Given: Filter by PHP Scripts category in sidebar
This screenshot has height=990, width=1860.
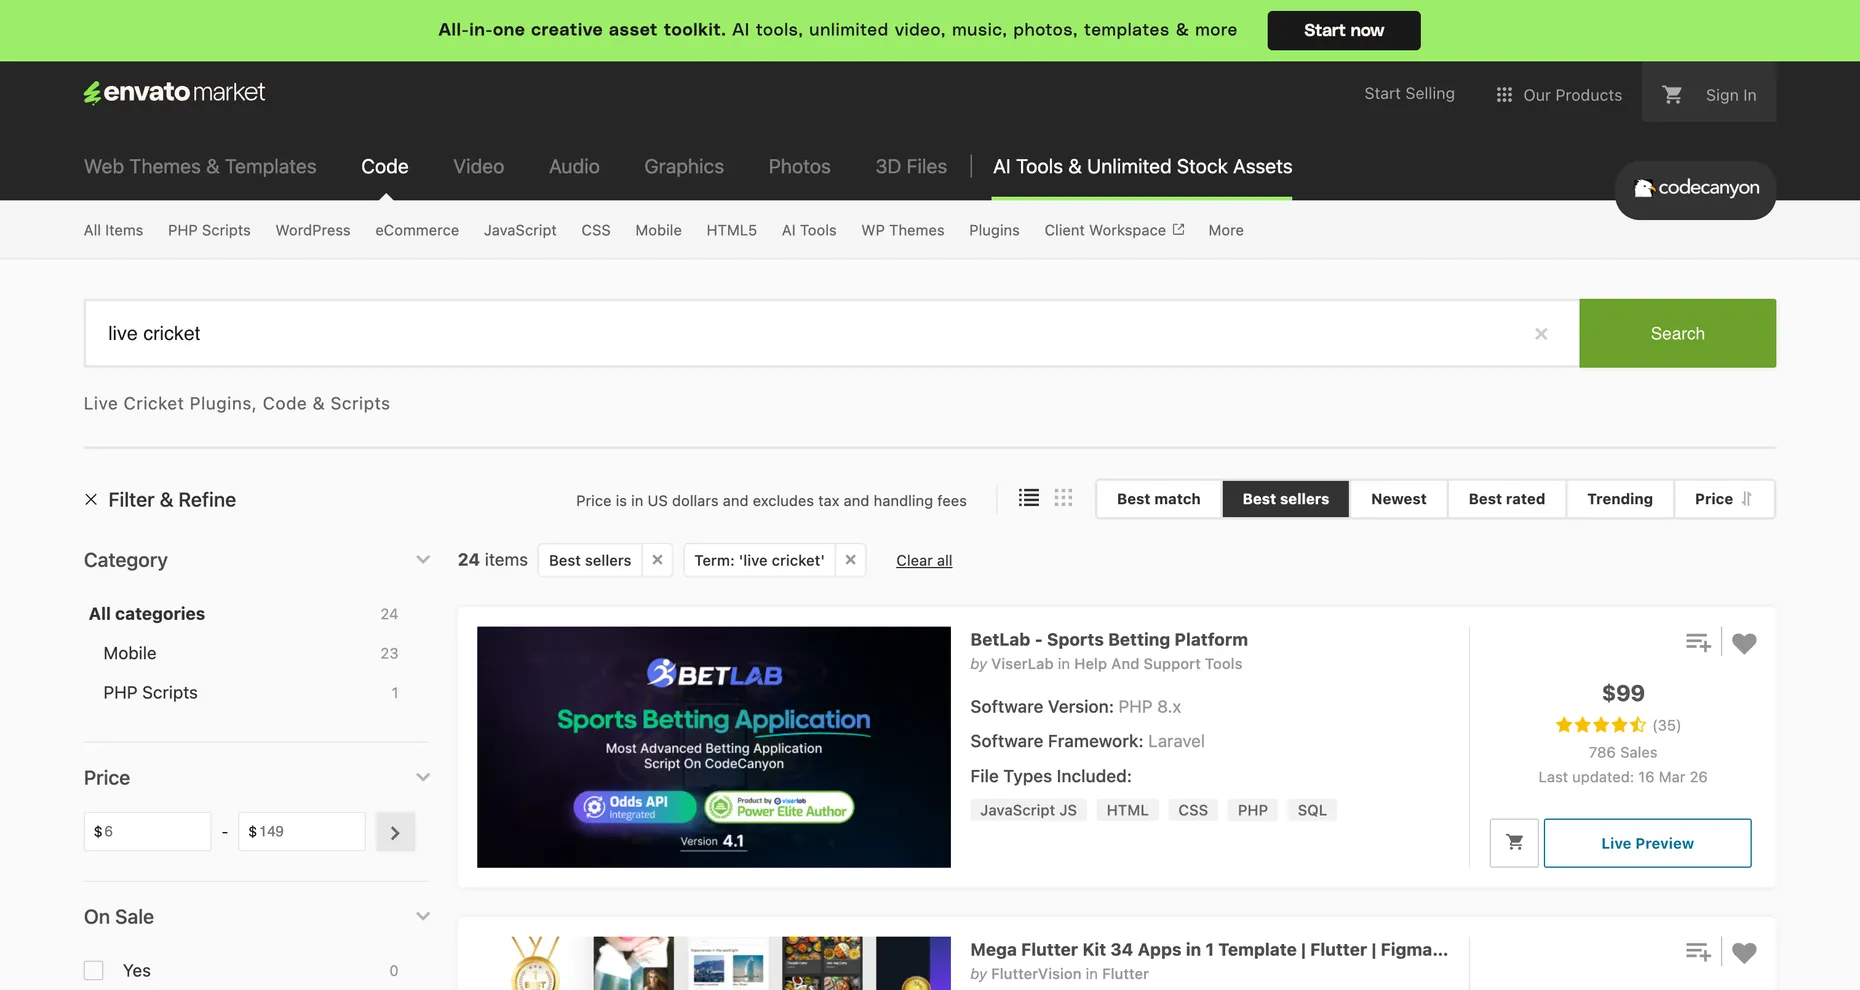Looking at the screenshot, I should coord(150,693).
